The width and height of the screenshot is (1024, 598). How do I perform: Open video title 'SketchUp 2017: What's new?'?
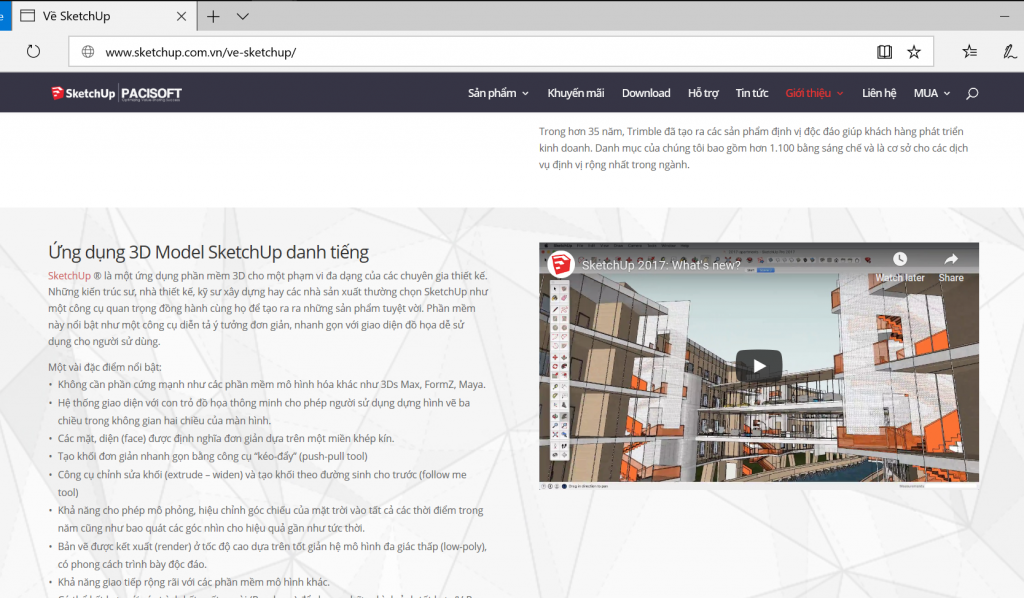tap(661, 265)
